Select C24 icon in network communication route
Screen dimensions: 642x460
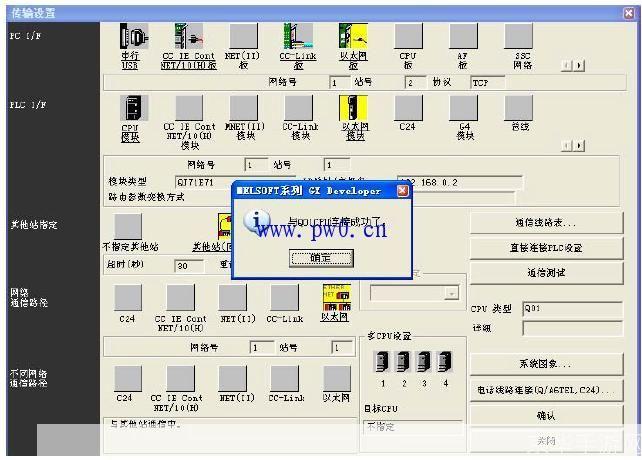click(x=128, y=298)
